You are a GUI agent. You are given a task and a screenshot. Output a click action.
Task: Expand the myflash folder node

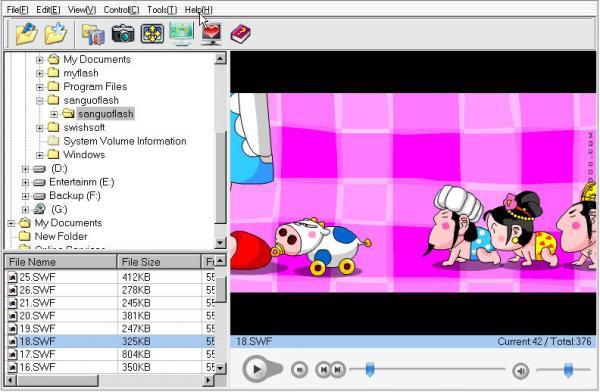click(39, 74)
